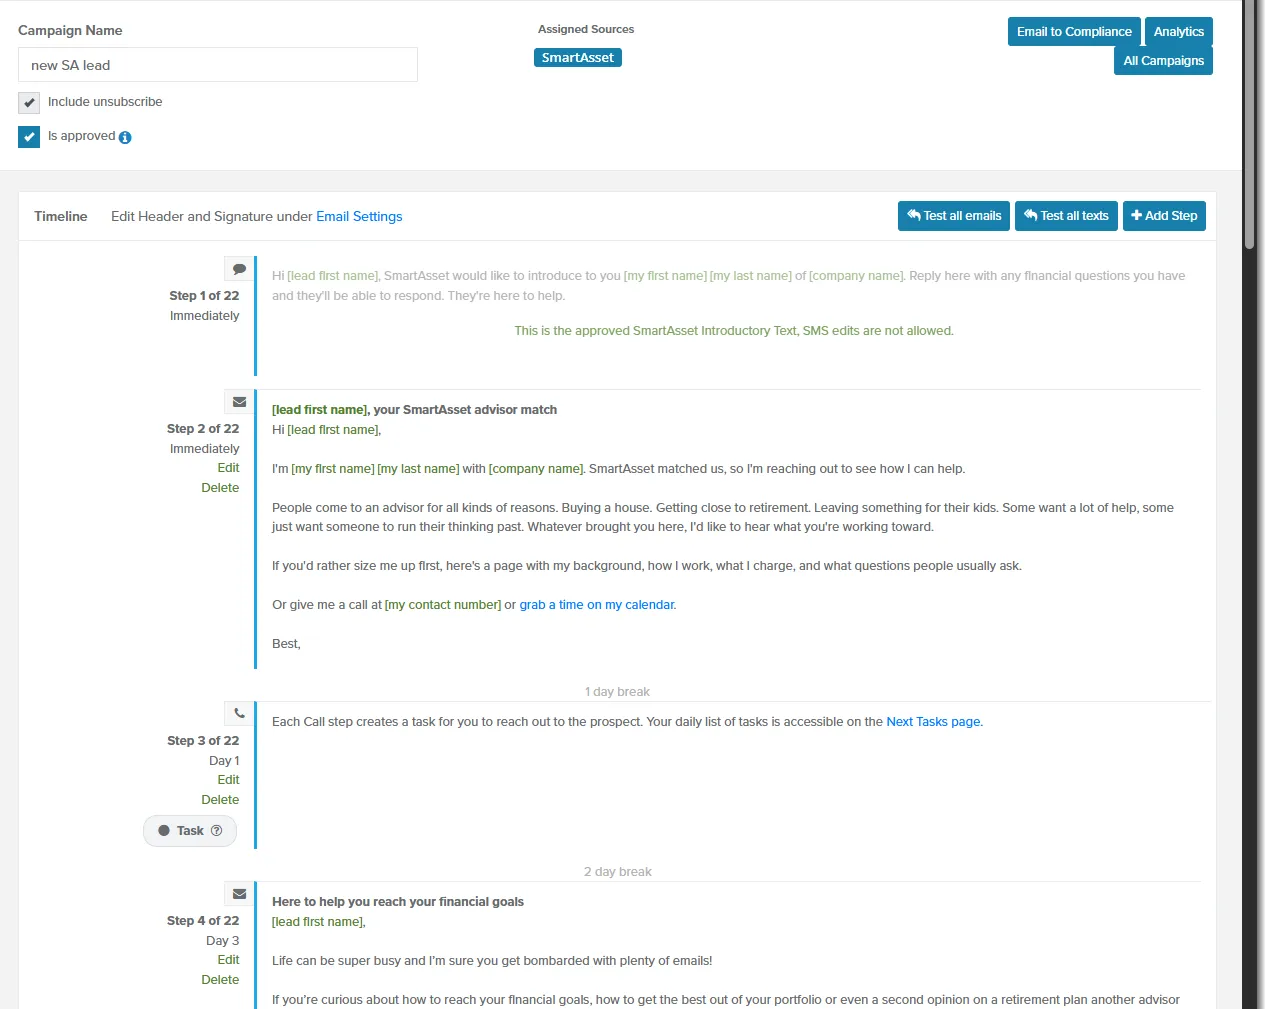Click Test all texts button
The image size is (1272, 1009).
click(1066, 216)
